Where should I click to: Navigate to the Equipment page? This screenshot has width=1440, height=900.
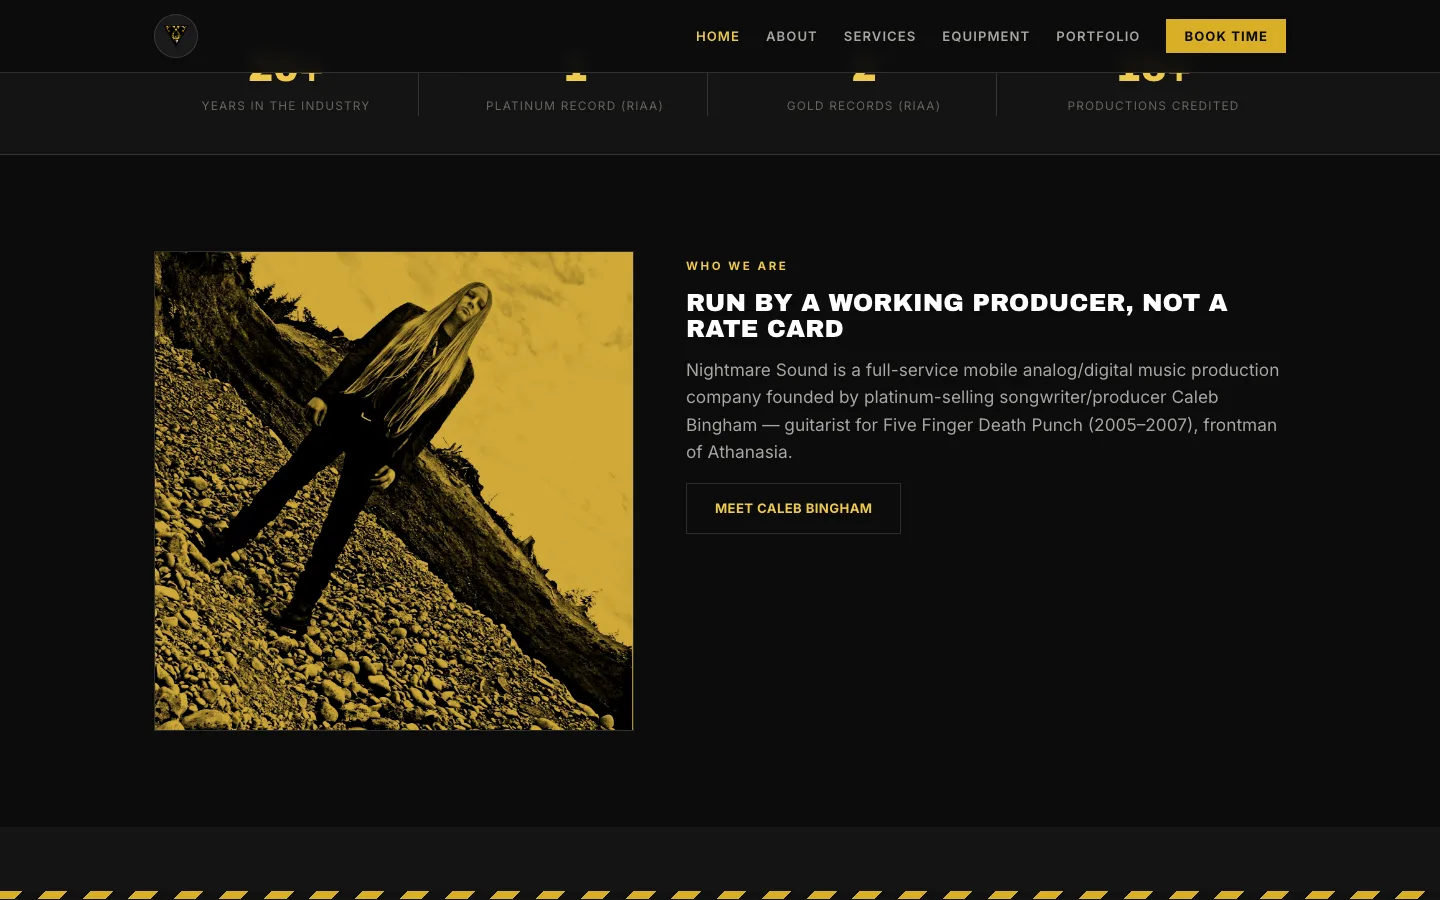(986, 36)
